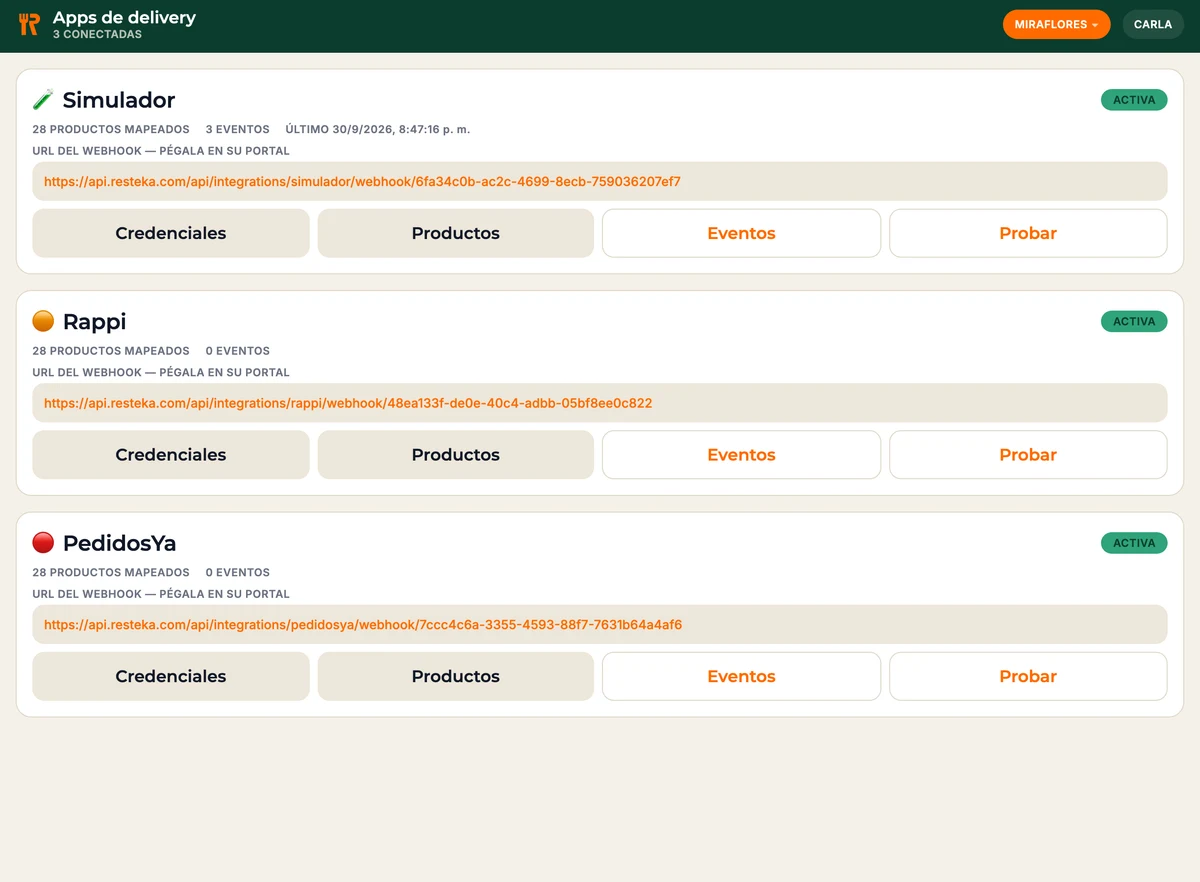Click the 'Apps de delivery' page heading
Viewport: 1200px width, 882px height.
124,18
